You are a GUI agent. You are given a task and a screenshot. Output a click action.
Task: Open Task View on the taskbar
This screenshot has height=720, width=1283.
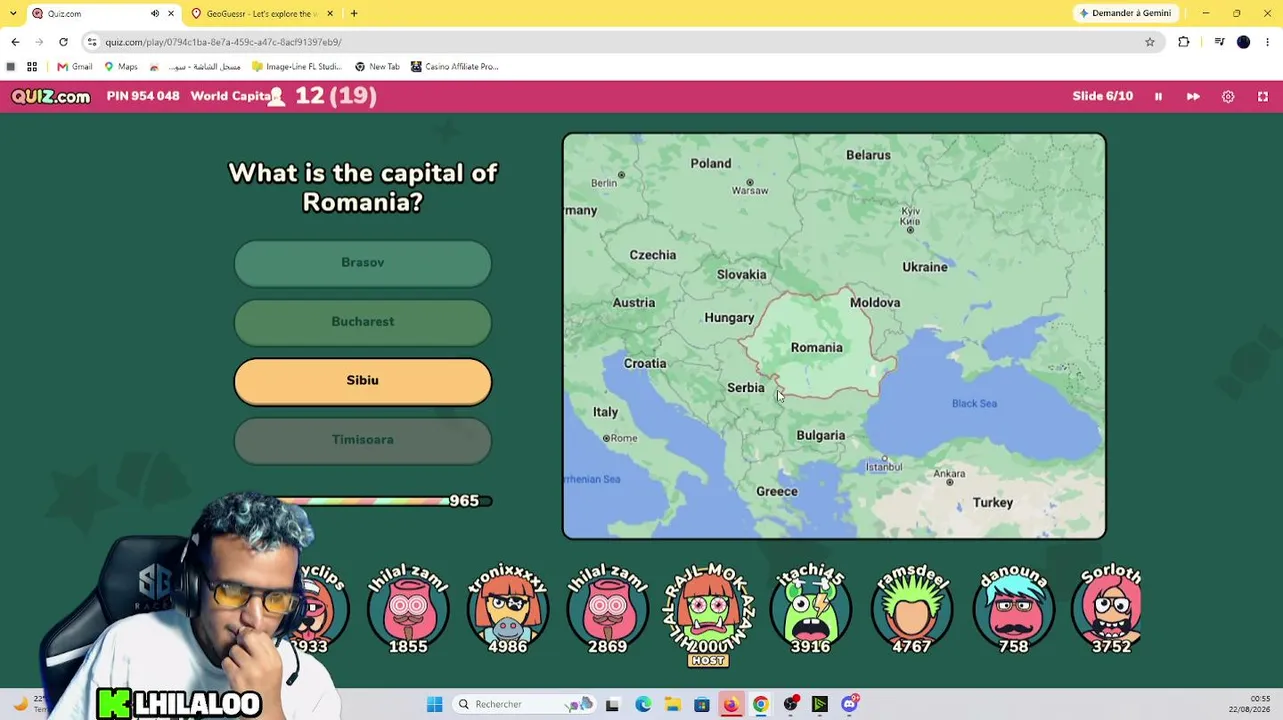[x=612, y=705]
